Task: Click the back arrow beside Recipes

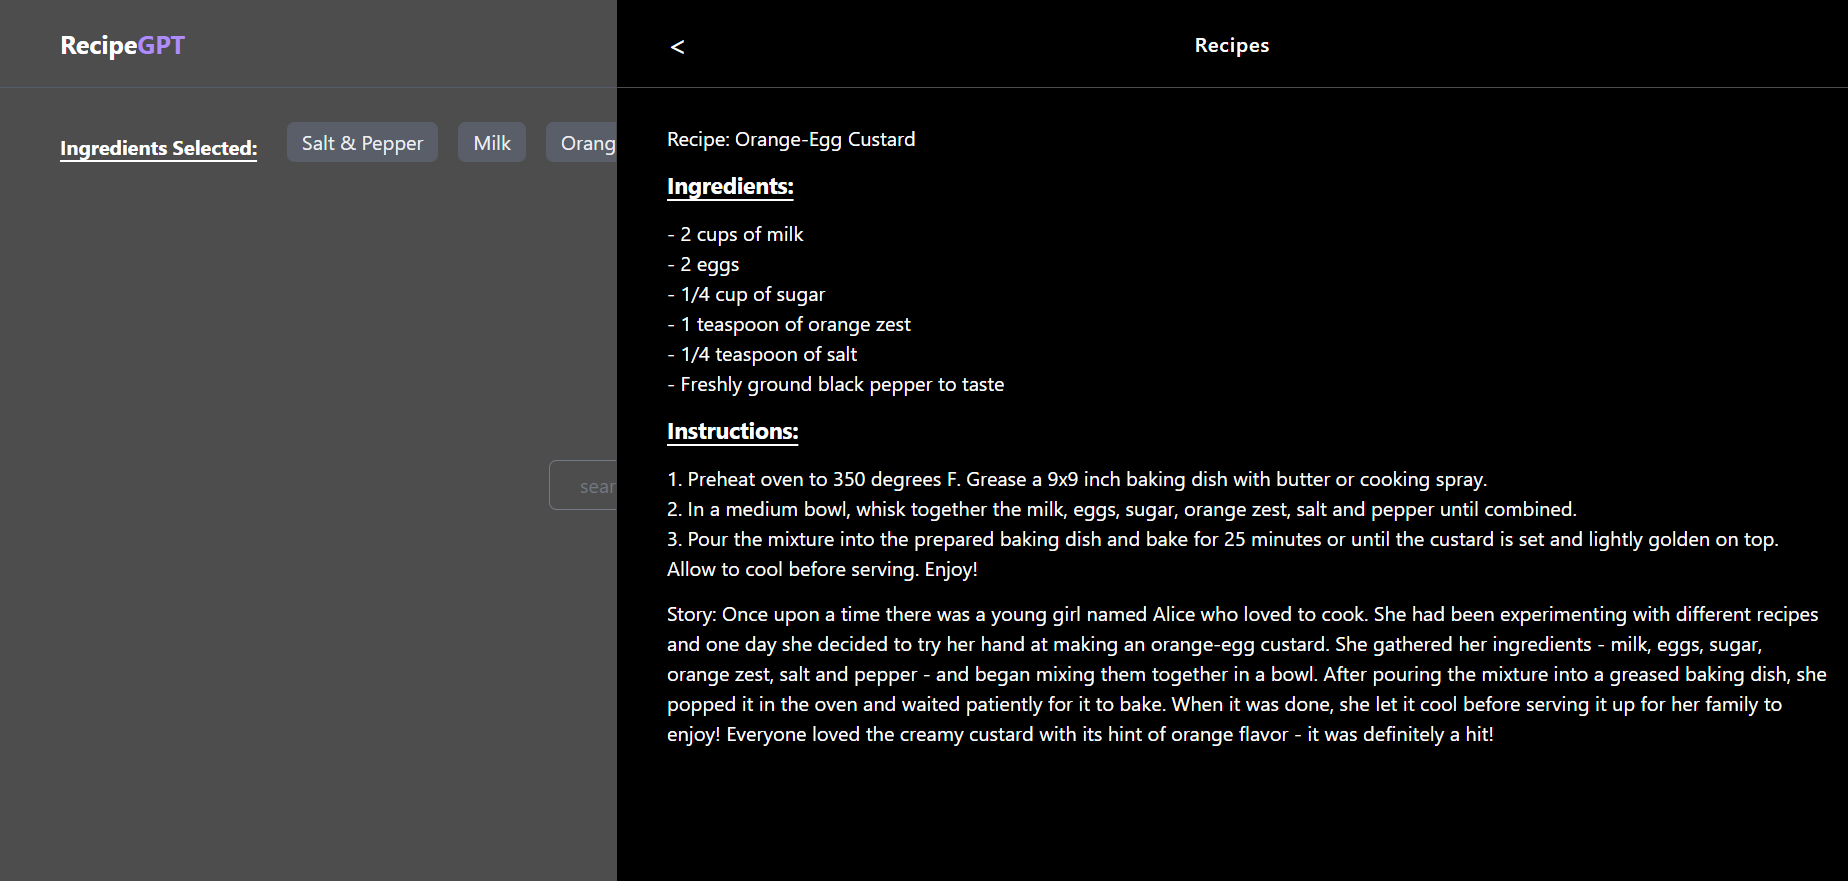Action: click(677, 46)
